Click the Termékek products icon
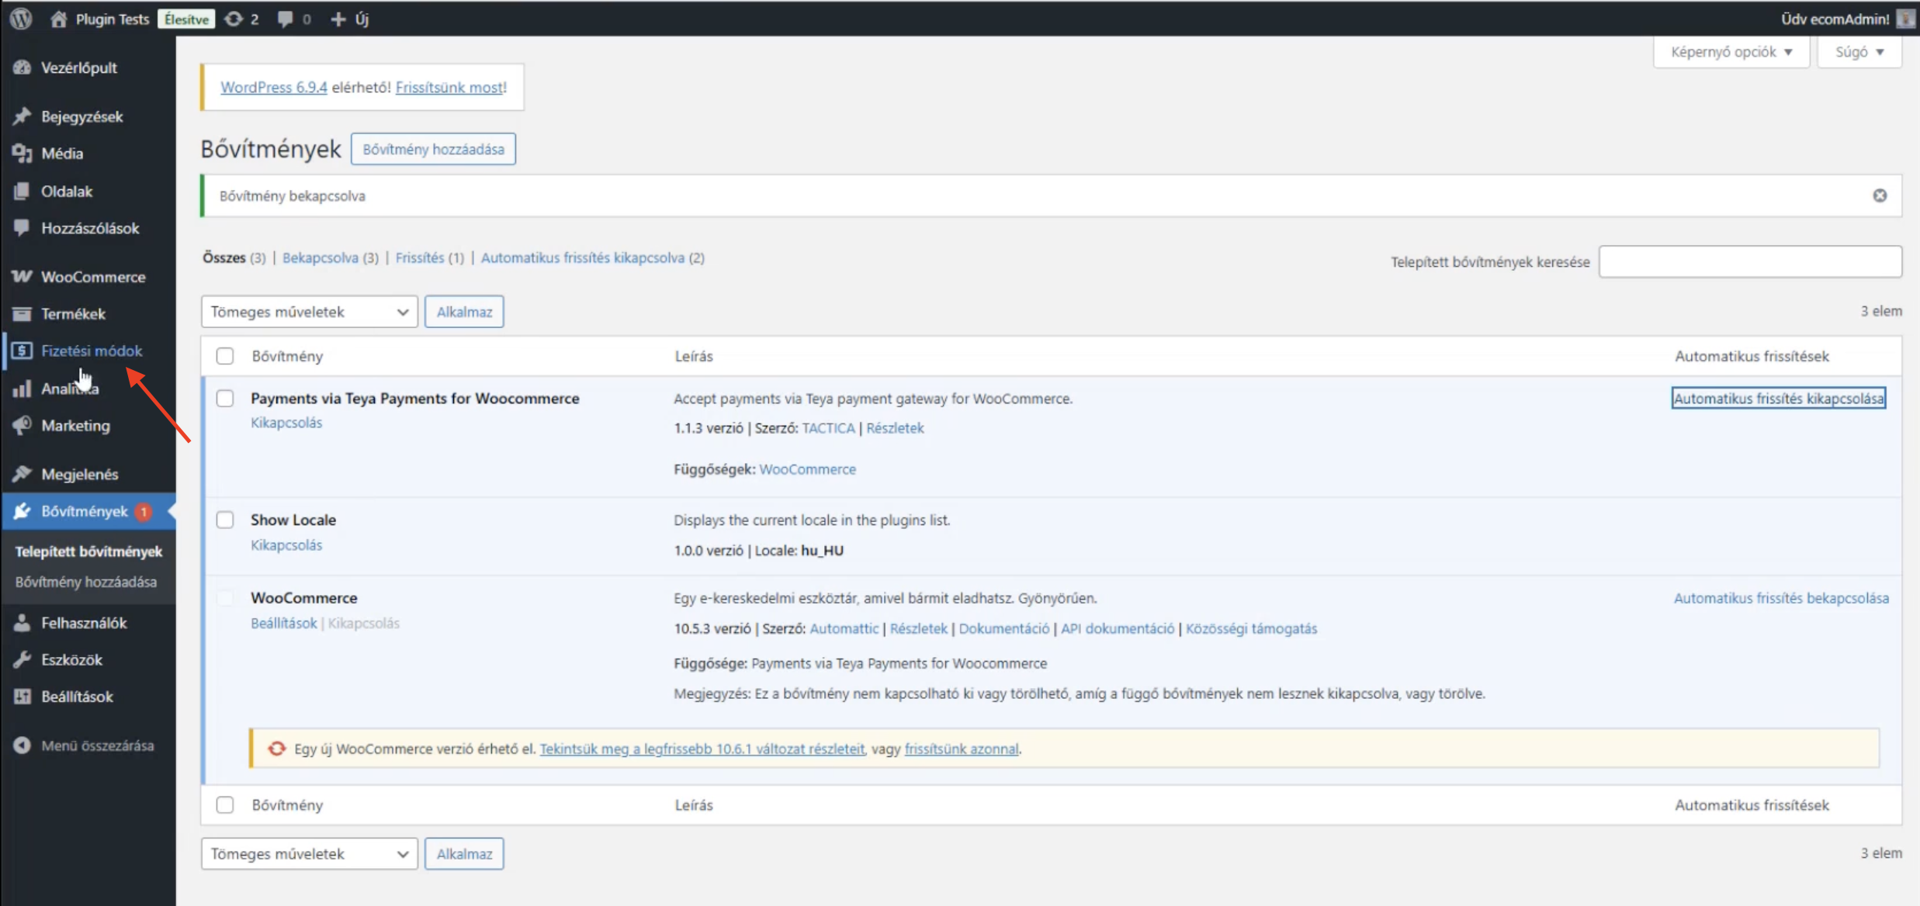Viewport: 1920px width, 906px height. [22, 314]
